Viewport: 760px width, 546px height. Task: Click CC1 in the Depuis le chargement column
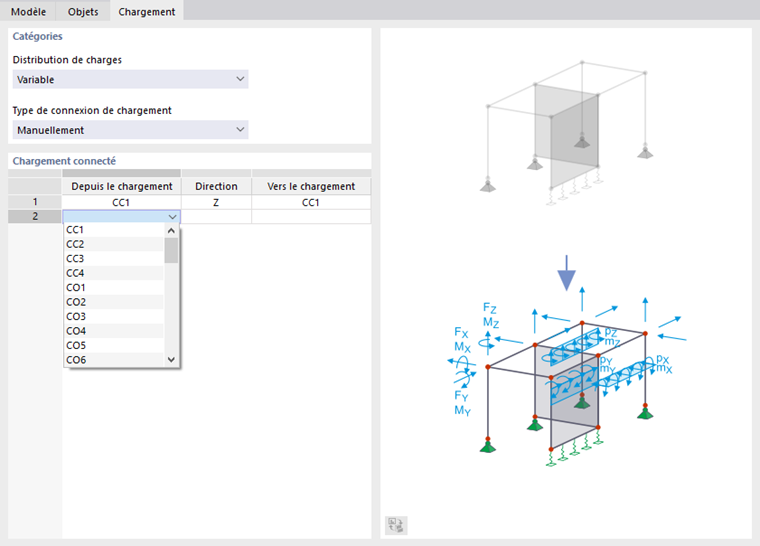point(122,202)
